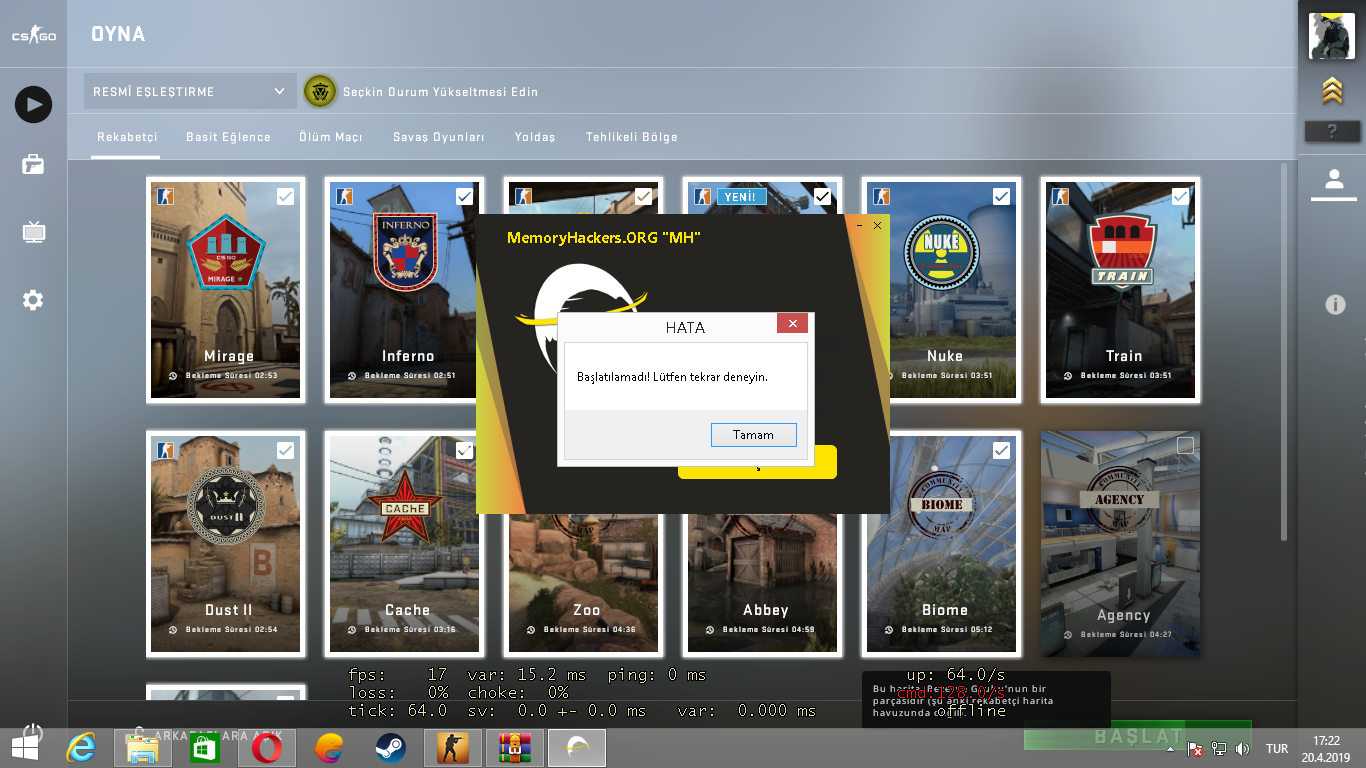Toggle the checkbox on the YENİ card

[822, 197]
